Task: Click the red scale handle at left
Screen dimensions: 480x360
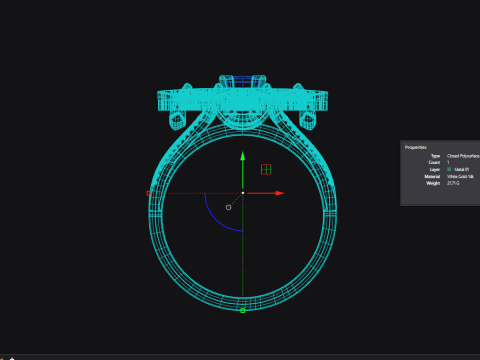Action: point(149,193)
